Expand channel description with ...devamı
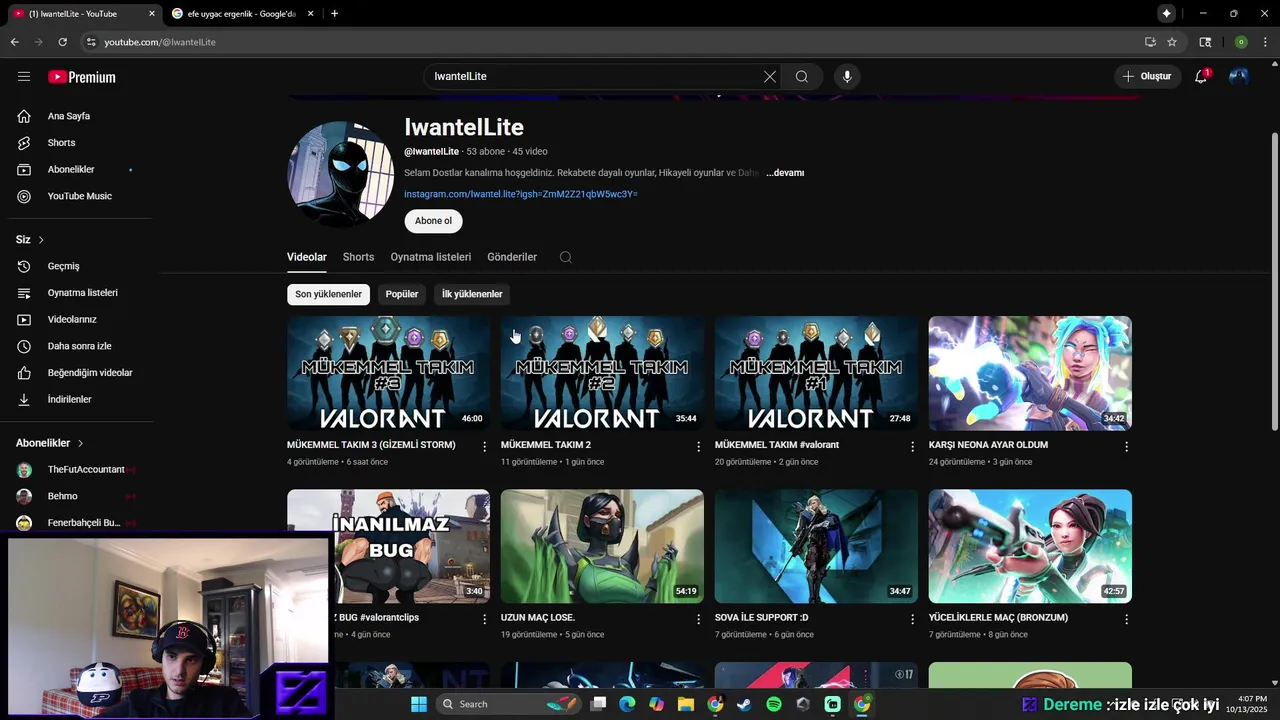 tap(785, 173)
